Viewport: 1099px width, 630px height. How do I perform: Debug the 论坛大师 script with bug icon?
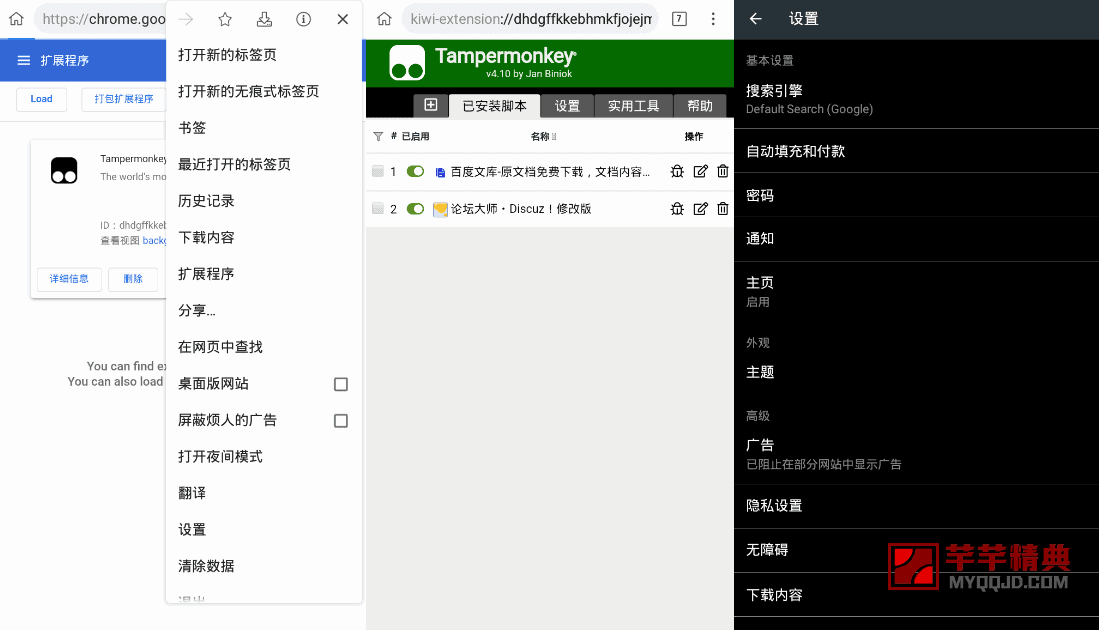coord(677,209)
